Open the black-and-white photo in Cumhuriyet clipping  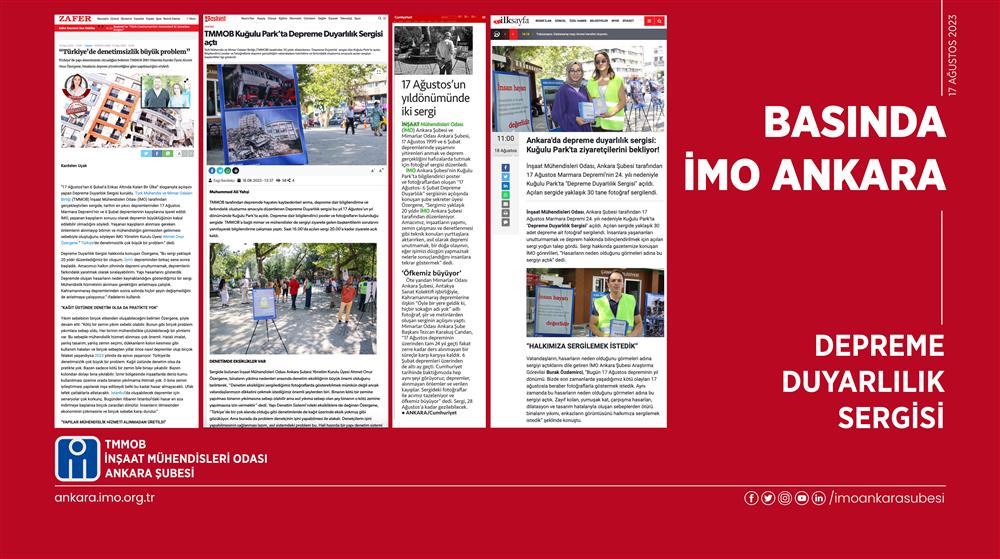point(433,50)
